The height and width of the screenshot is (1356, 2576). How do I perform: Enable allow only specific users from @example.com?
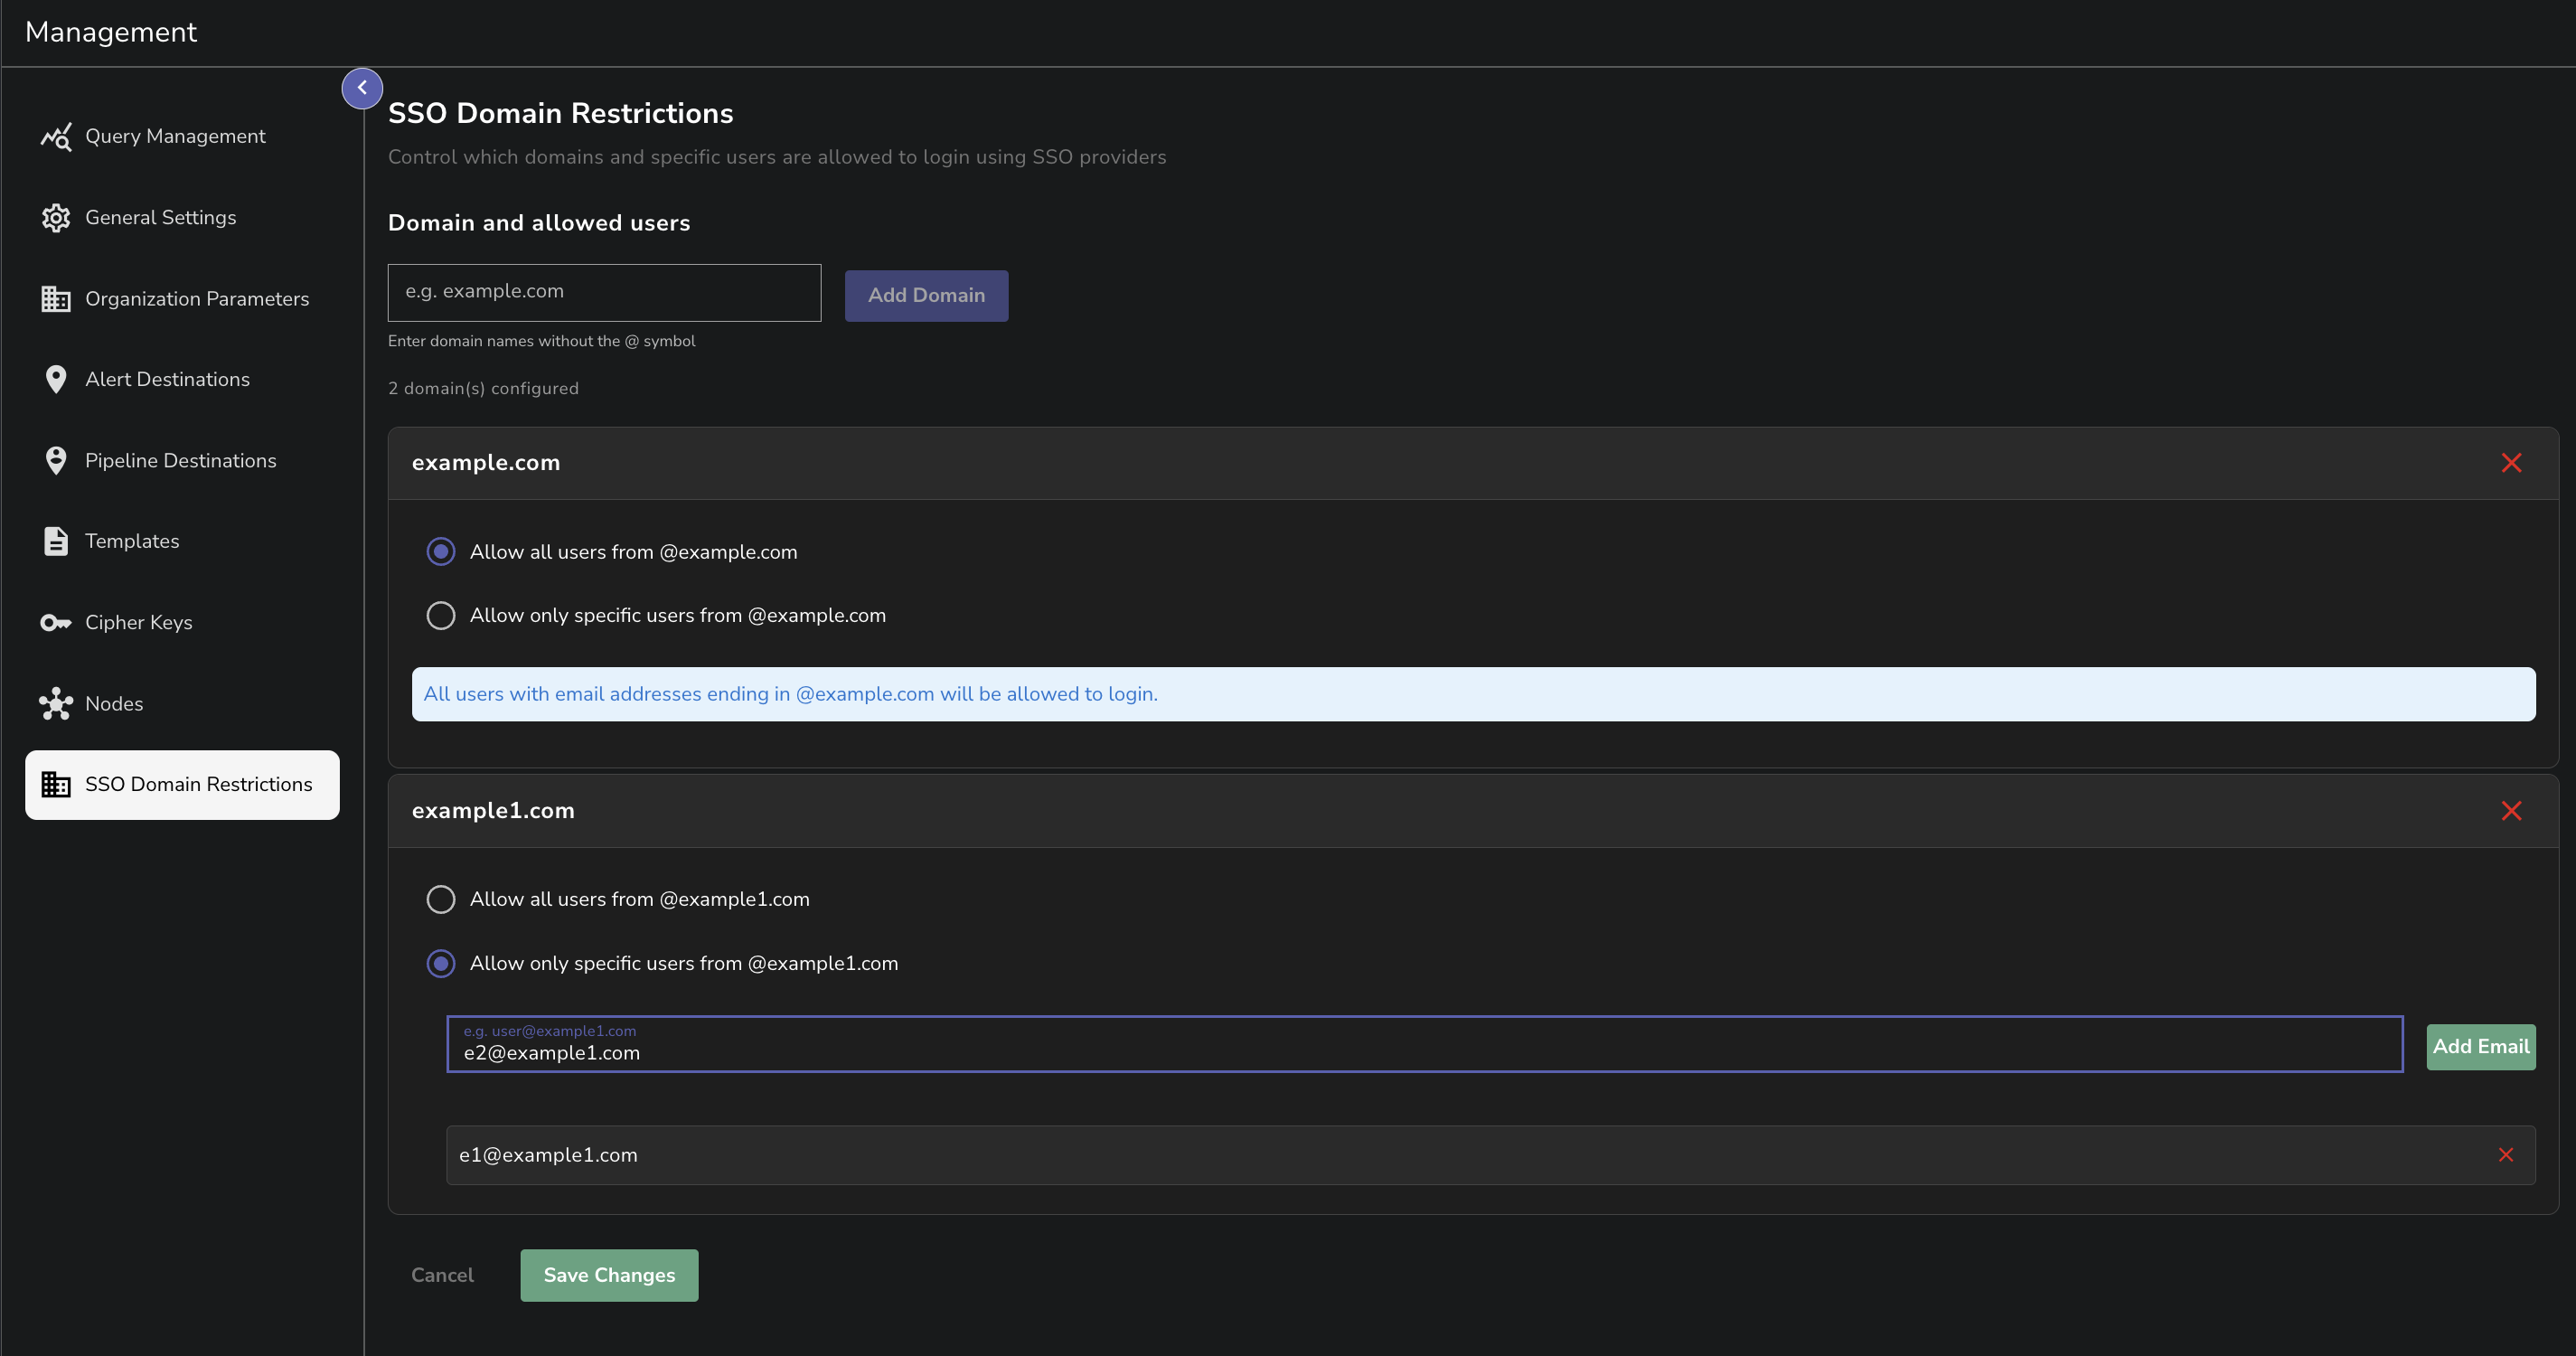441,615
